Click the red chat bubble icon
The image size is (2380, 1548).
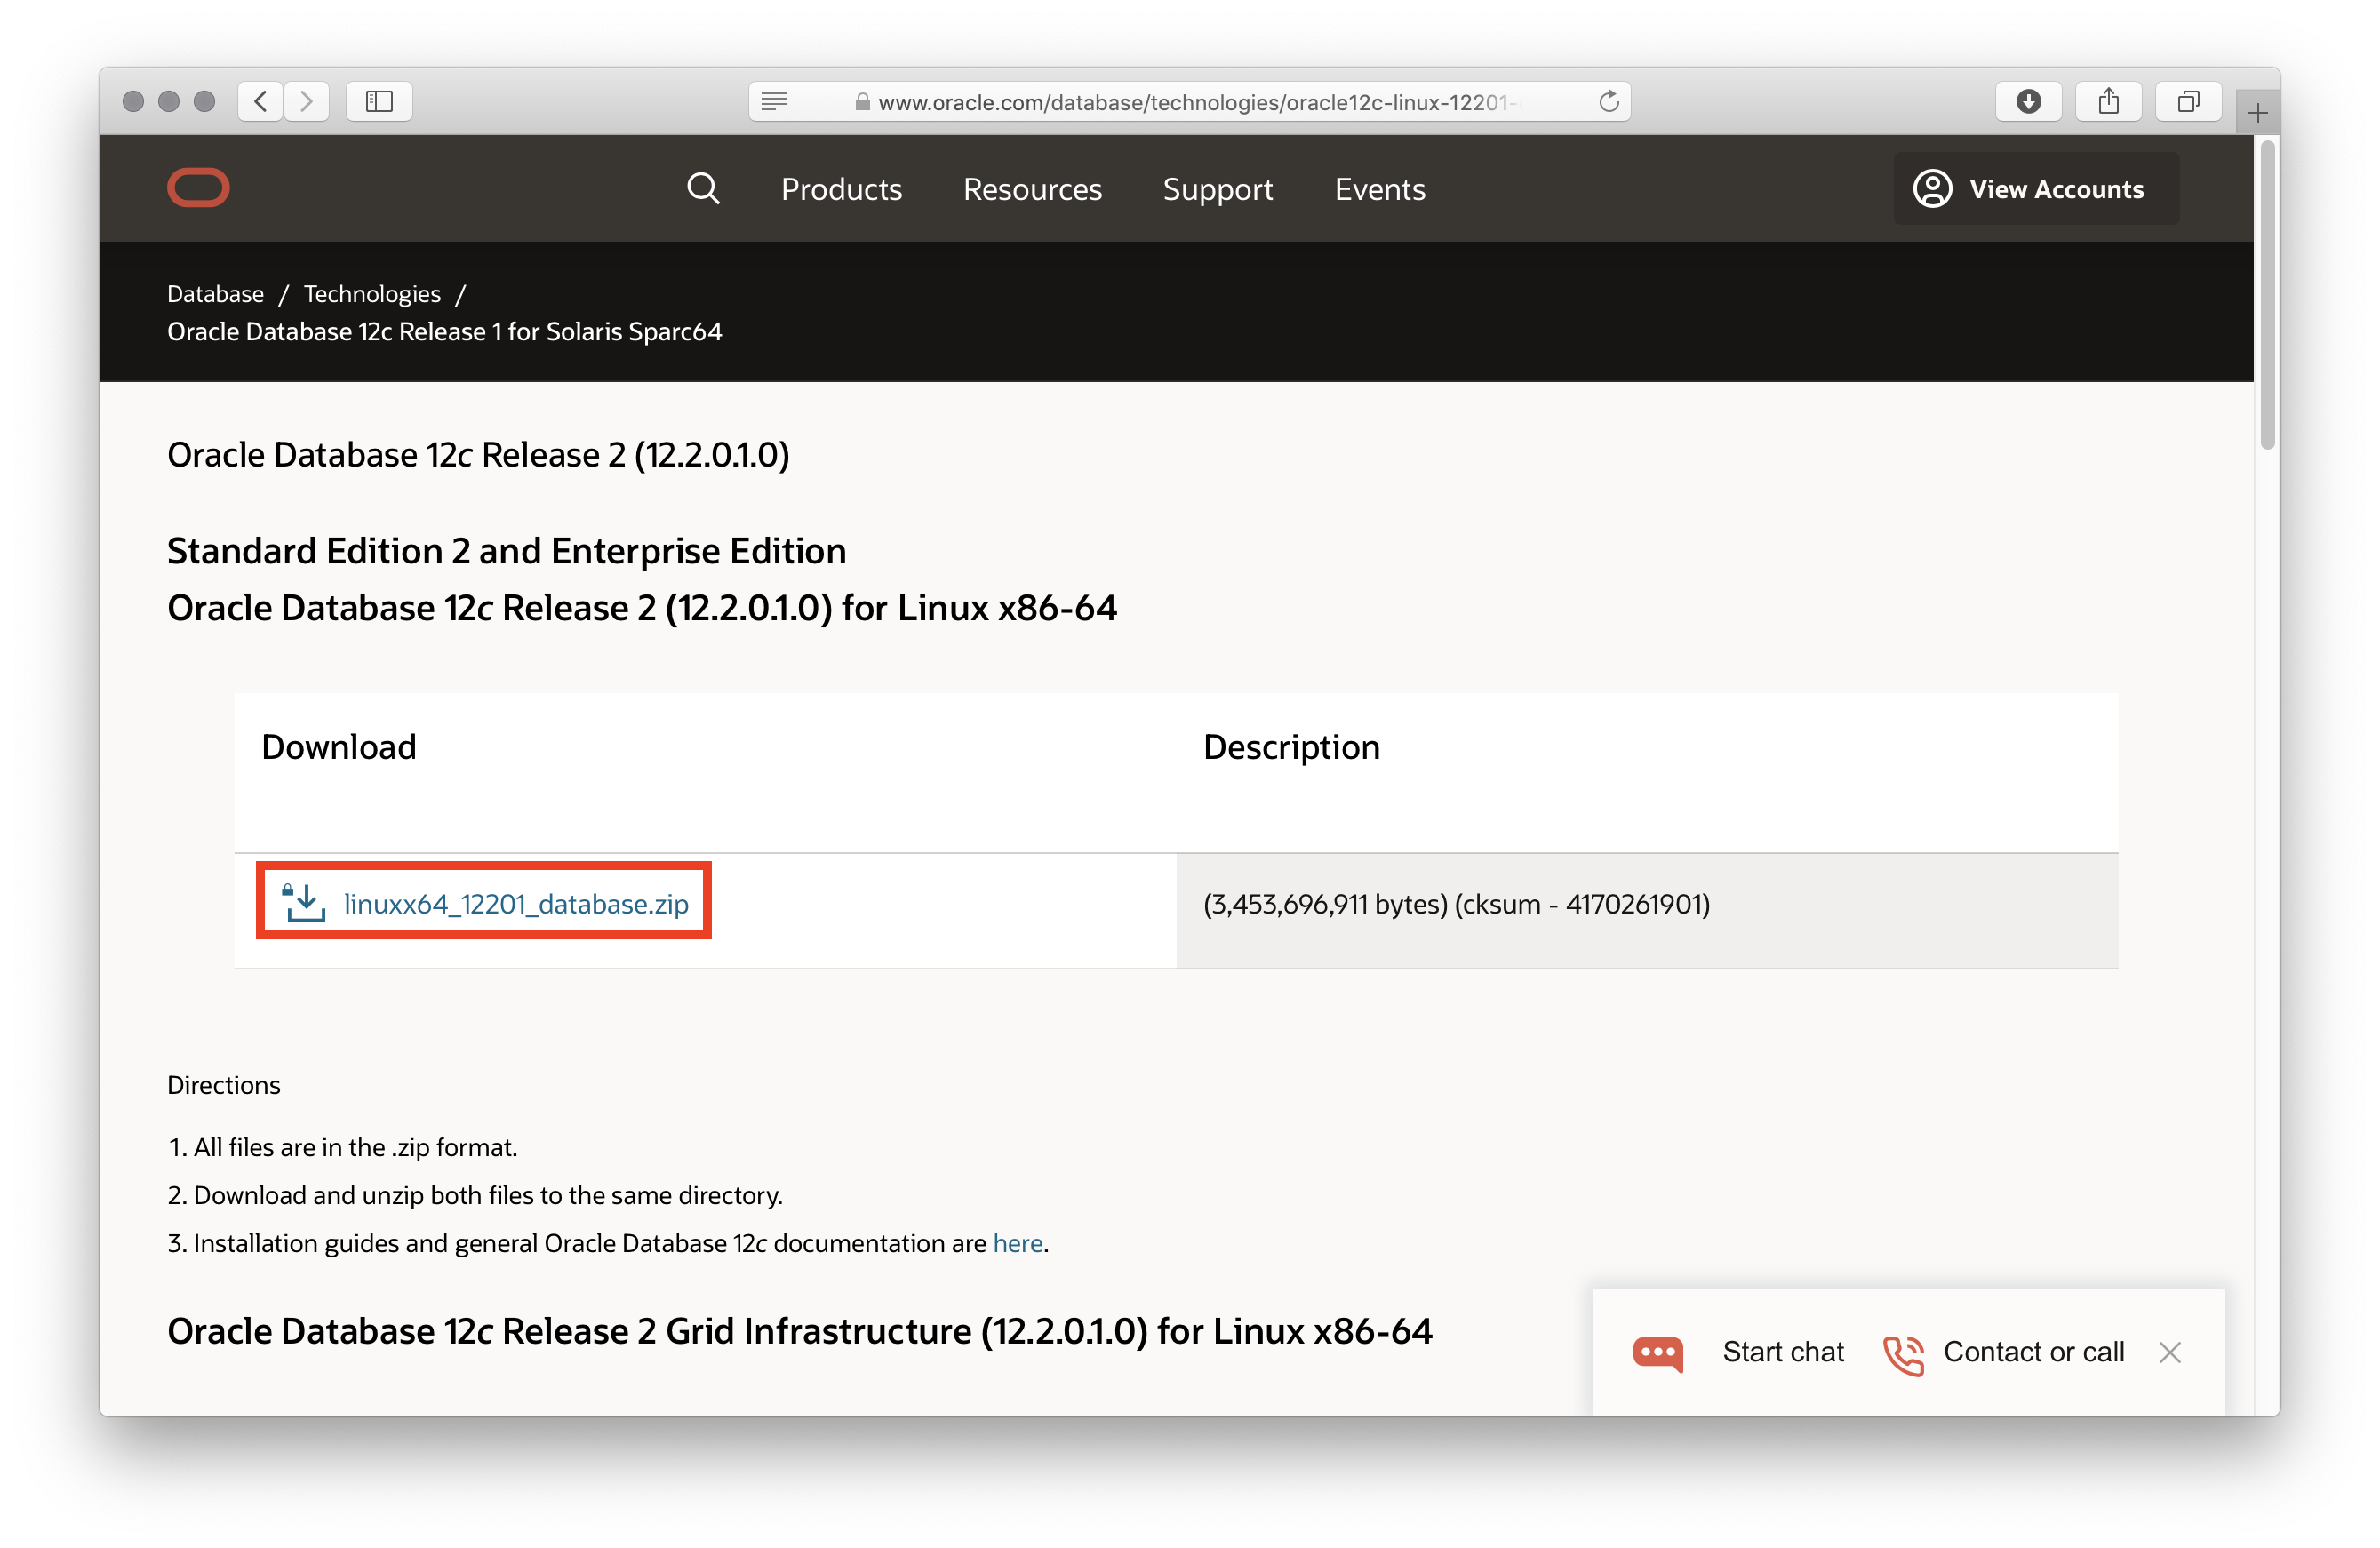point(1658,1354)
